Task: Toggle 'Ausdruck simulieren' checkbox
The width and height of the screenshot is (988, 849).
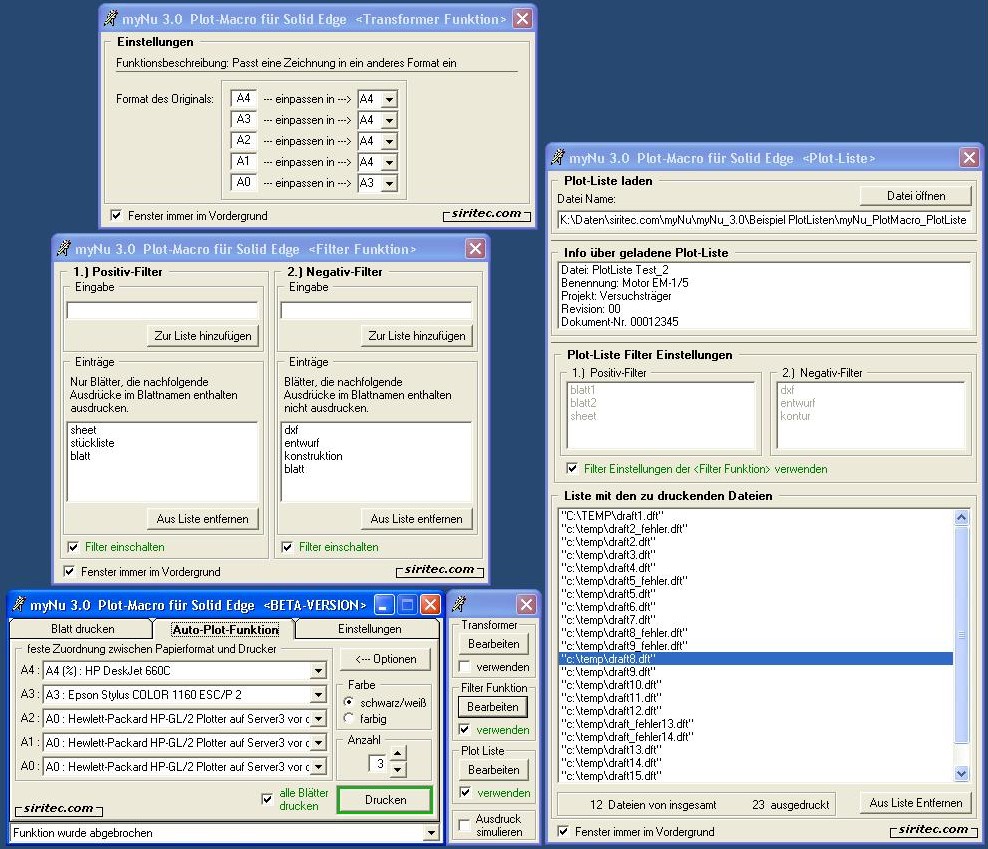Action: pos(464,824)
